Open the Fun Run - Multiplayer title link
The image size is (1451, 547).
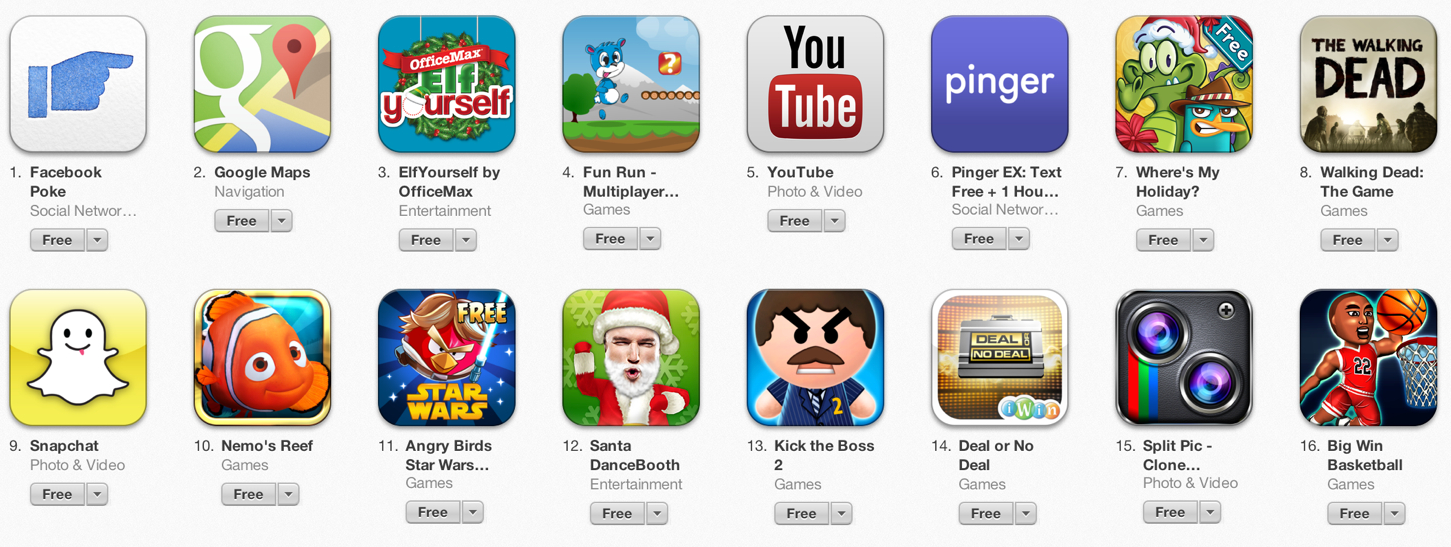[631, 182]
